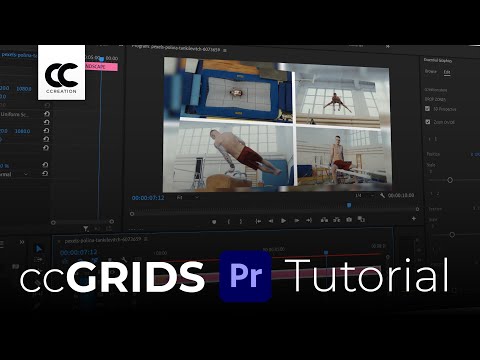Click the Lift button icon

point(324,220)
